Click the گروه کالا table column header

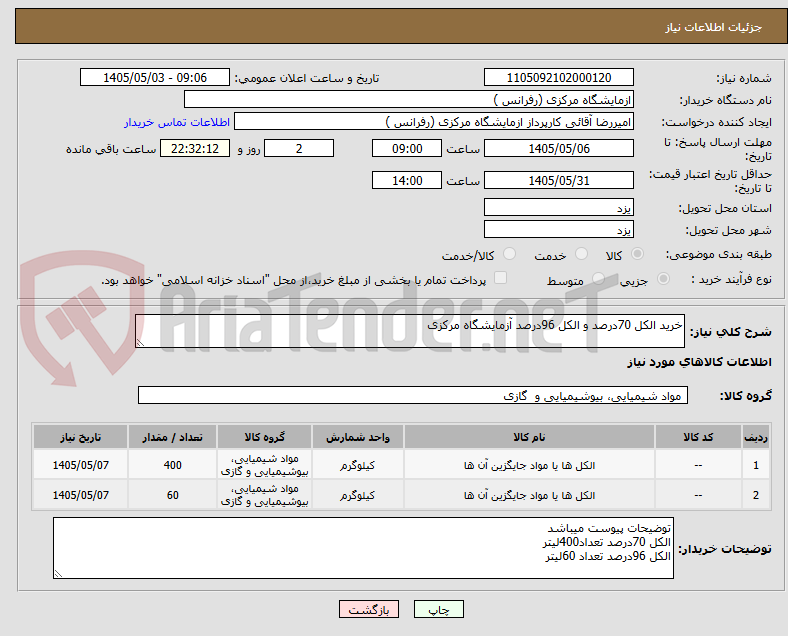264,437
